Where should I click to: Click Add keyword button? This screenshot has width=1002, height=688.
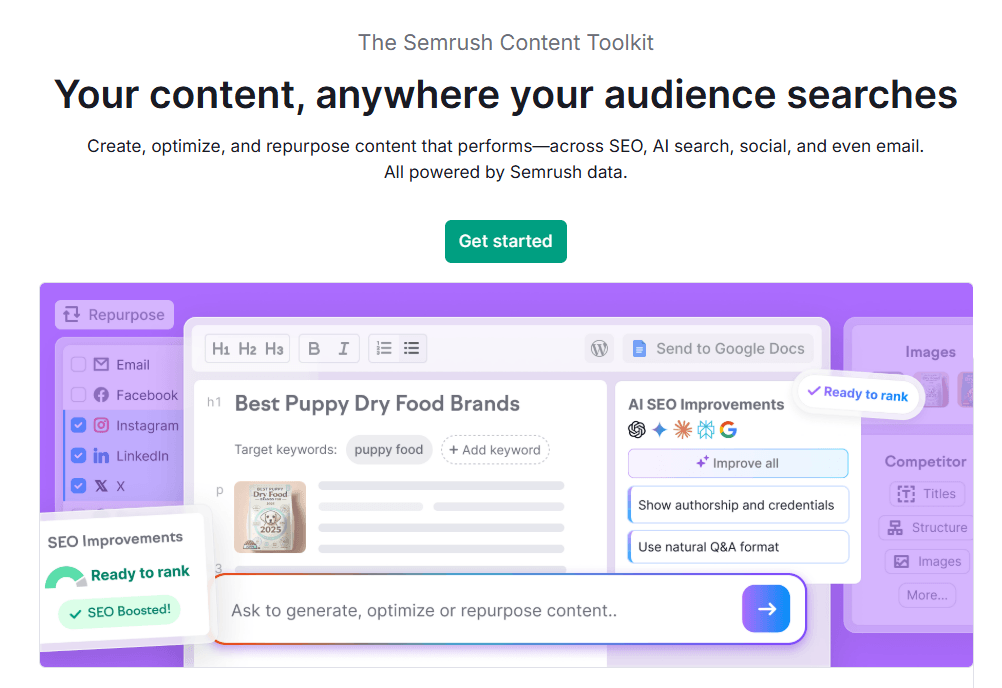(495, 450)
